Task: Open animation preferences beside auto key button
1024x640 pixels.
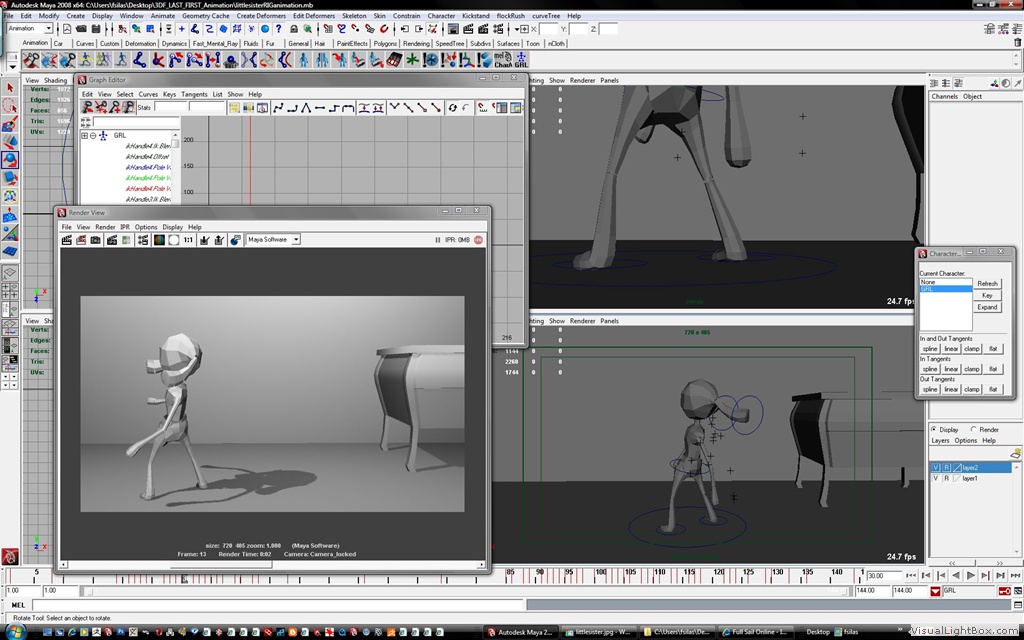Action: click(x=1017, y=592)
